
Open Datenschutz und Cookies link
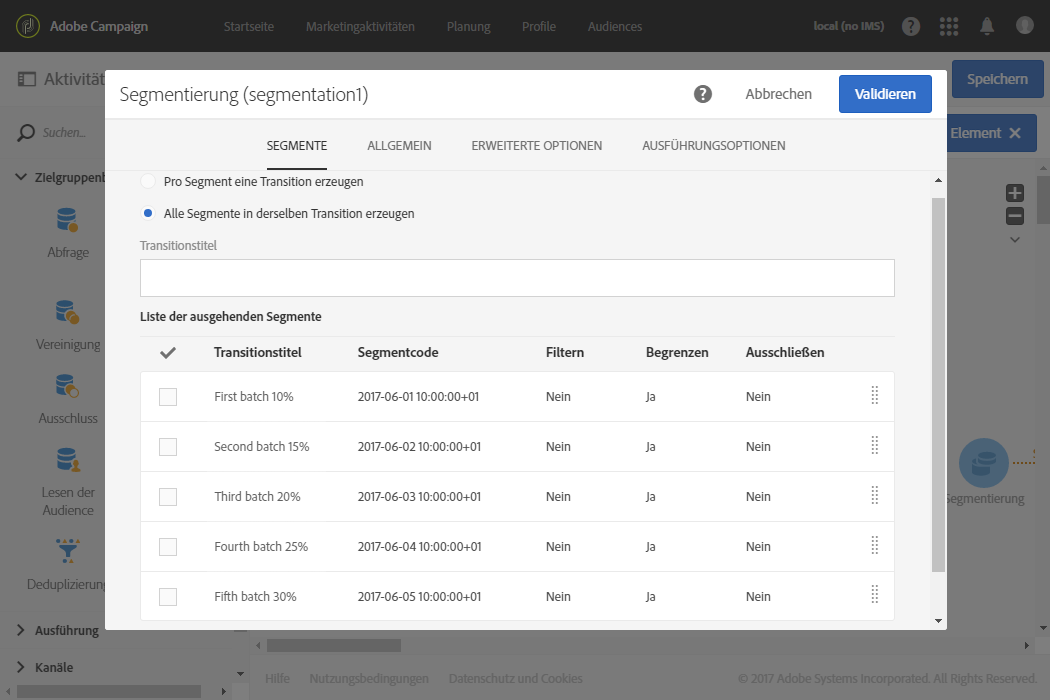click(516, 678)
